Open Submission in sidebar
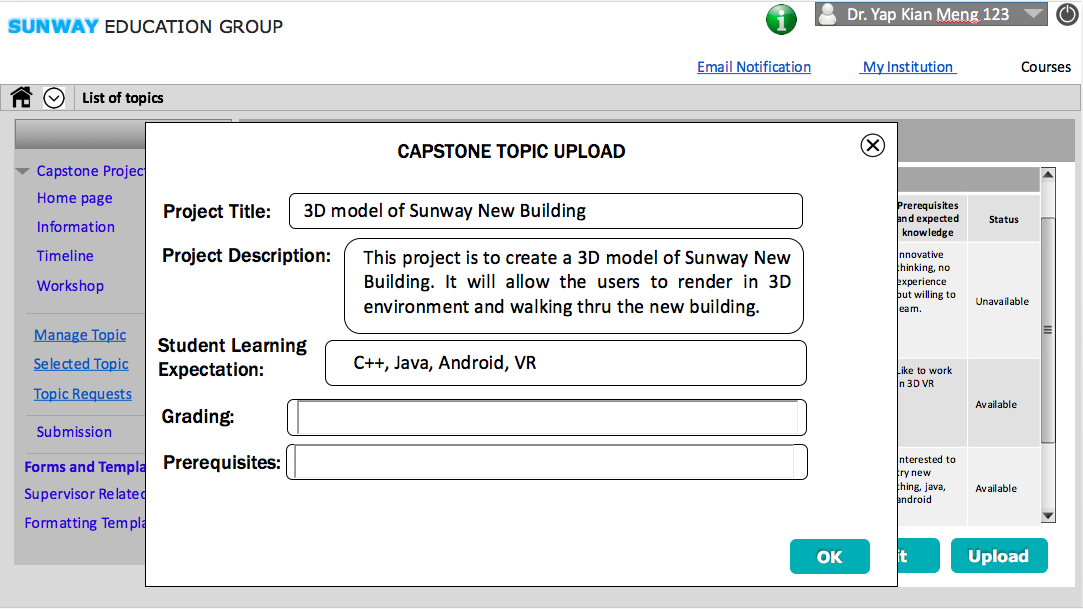This screenshot has height=609, width=1083. (74, 432)
